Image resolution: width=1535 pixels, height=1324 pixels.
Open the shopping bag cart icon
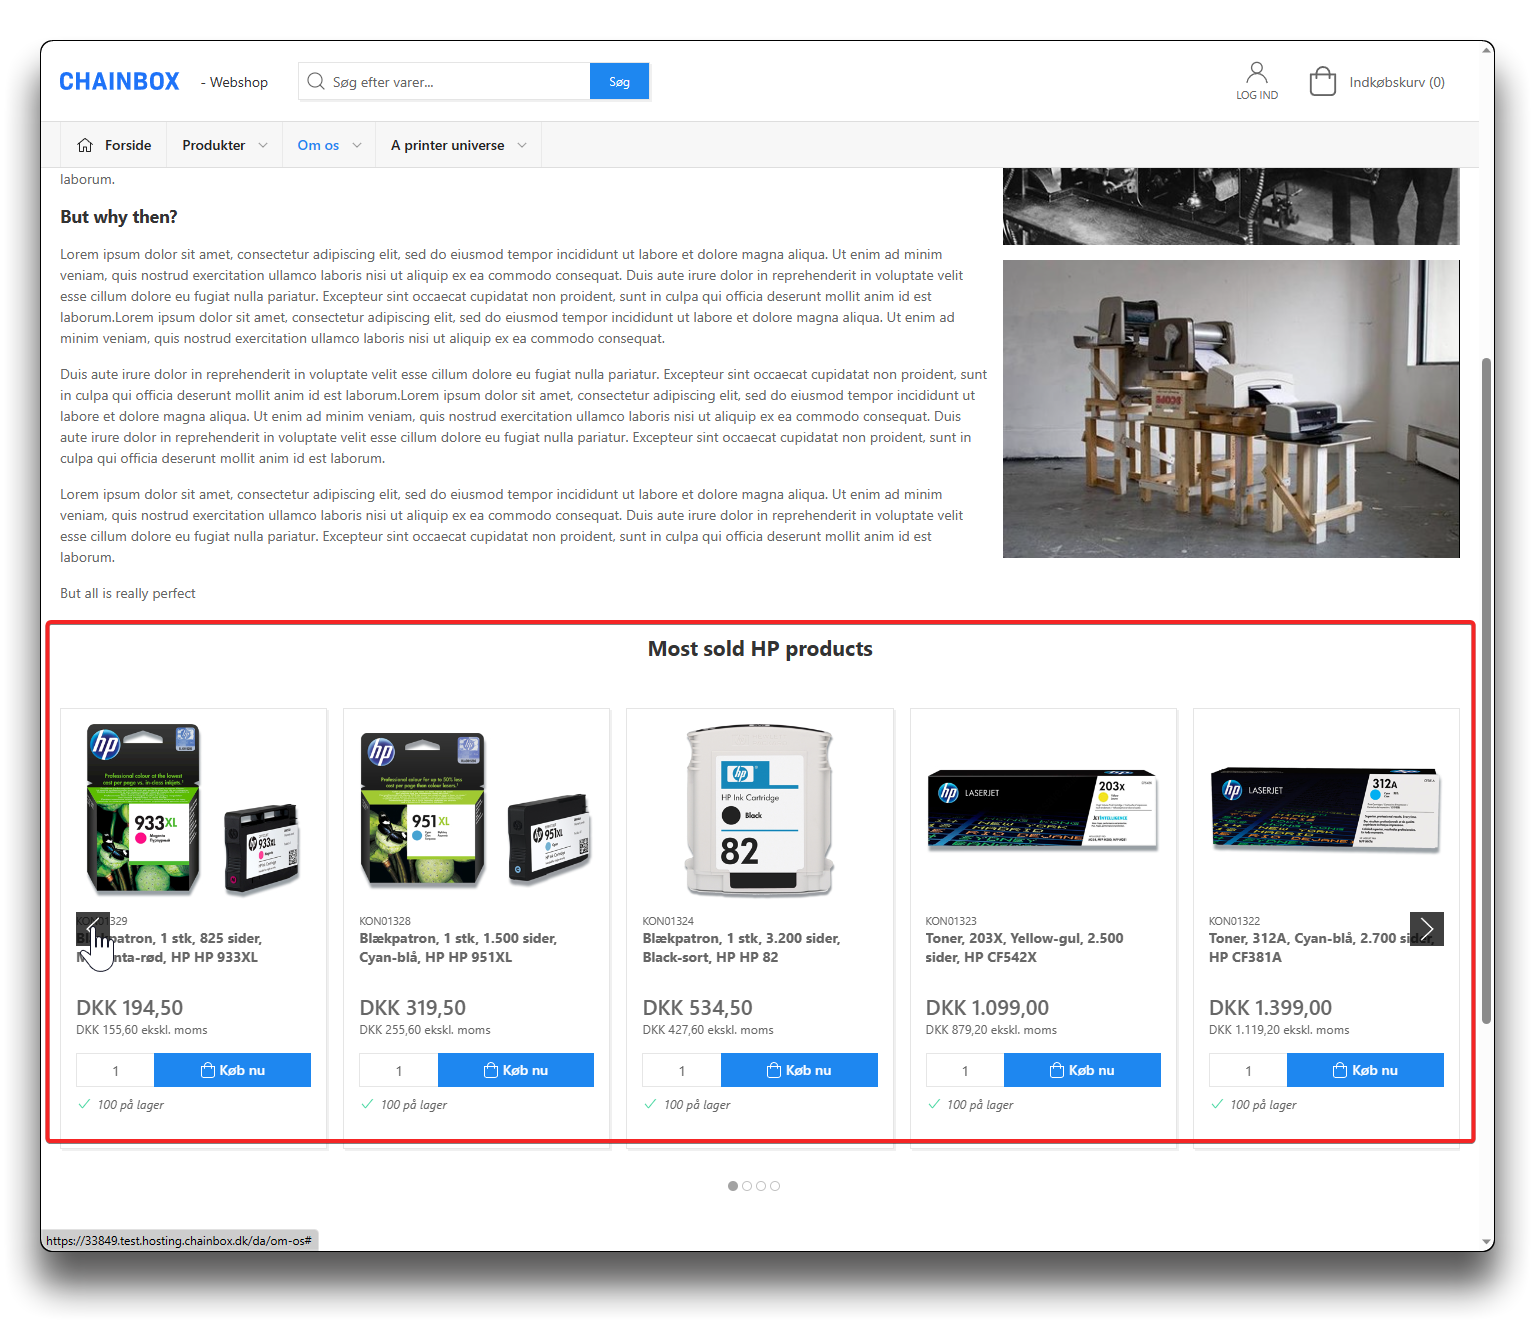(1323, 81)
